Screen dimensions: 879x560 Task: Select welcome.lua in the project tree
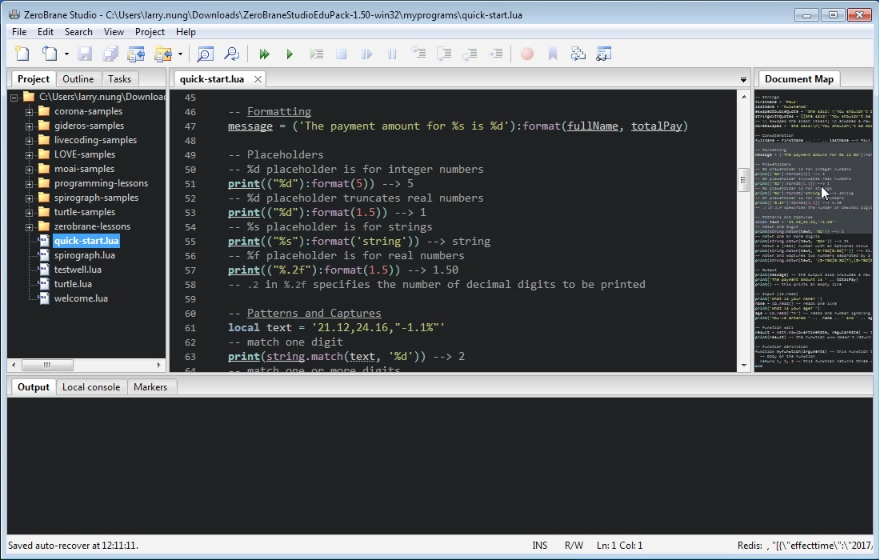pyautogui.click(x=81, y=298)
